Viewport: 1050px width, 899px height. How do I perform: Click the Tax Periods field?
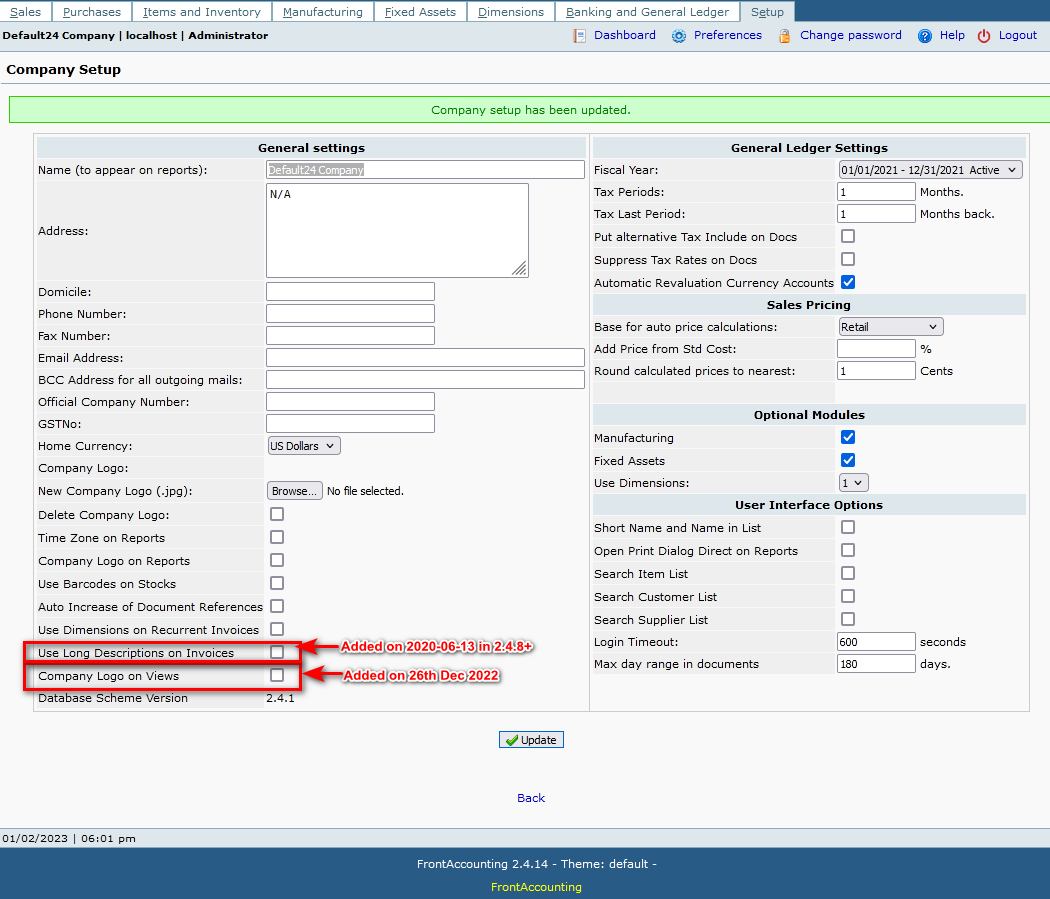(x=876, y=192)
